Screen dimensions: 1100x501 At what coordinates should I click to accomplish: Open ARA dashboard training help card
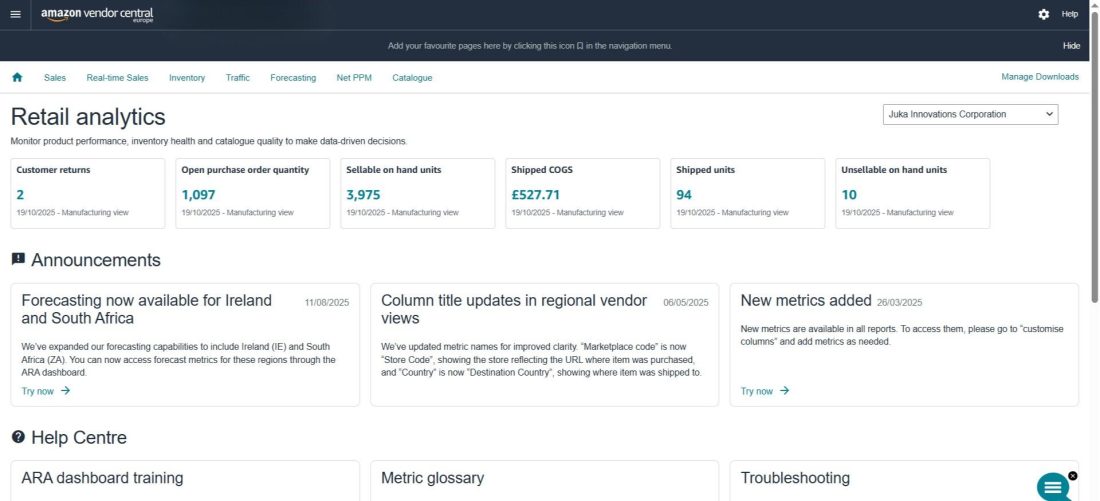coord(185,481)
